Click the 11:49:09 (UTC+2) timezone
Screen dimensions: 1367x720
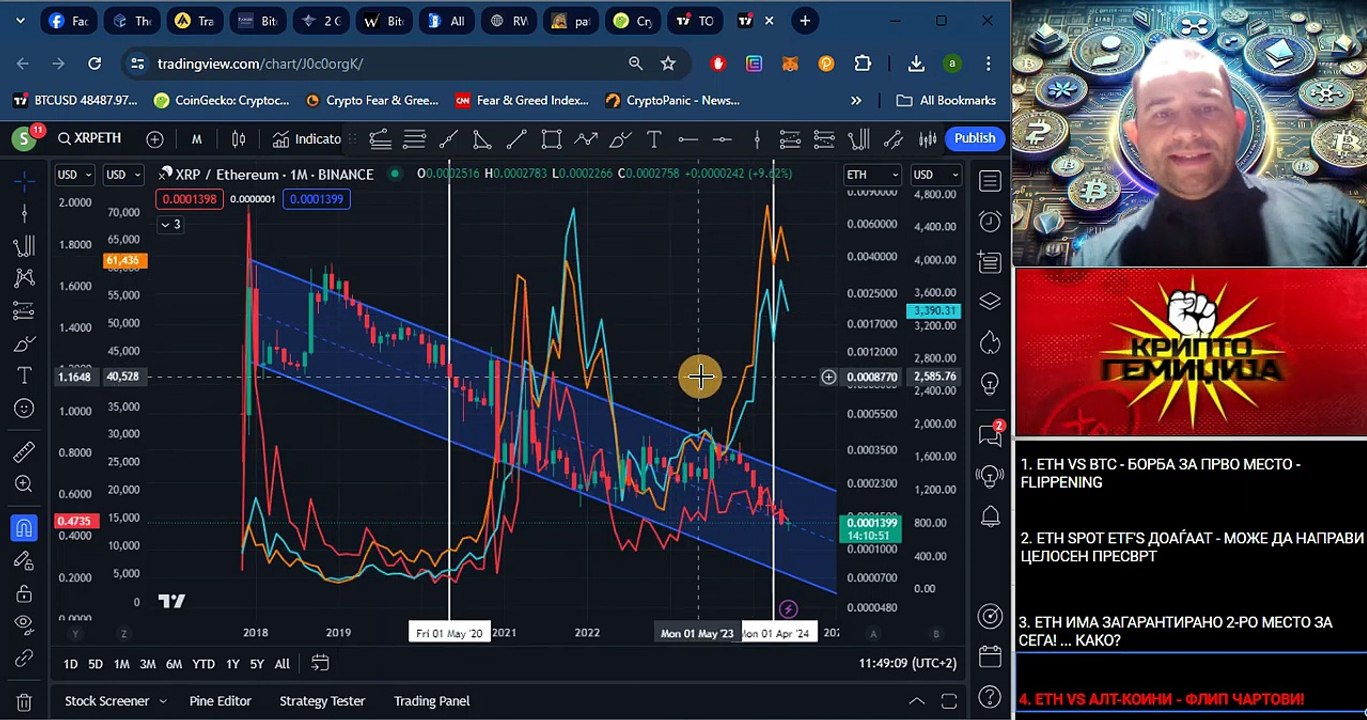(907, 663)
